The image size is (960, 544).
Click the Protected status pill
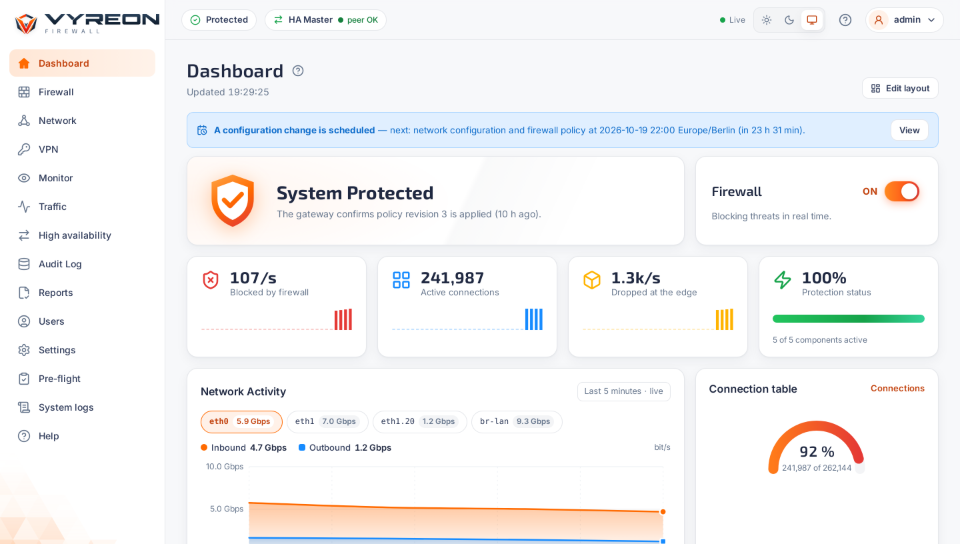pos(219,20)
